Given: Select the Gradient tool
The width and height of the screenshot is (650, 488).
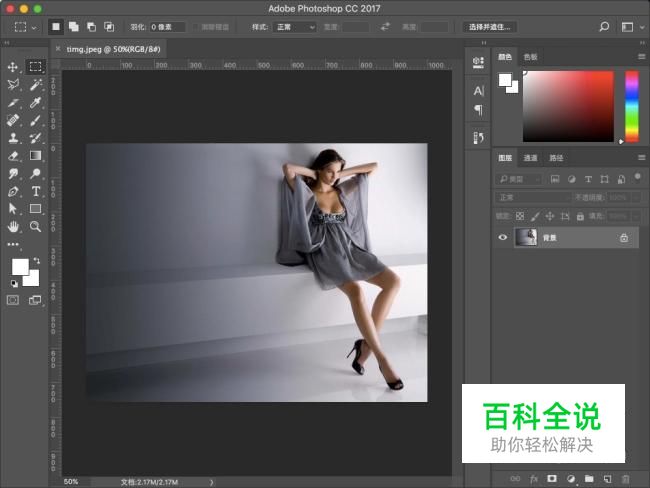Looking at the screenshot, I should pos(35,156).
